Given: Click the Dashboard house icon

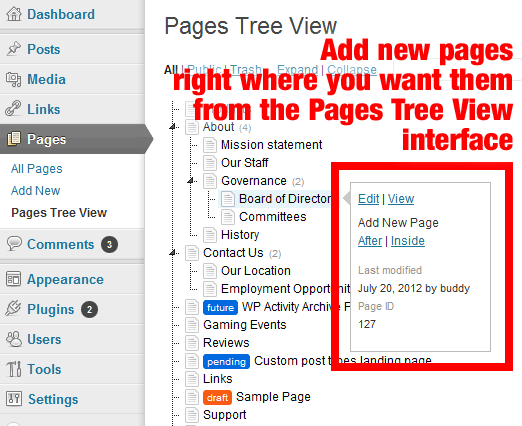Looking at the screenshot, I should coord(14,14).
